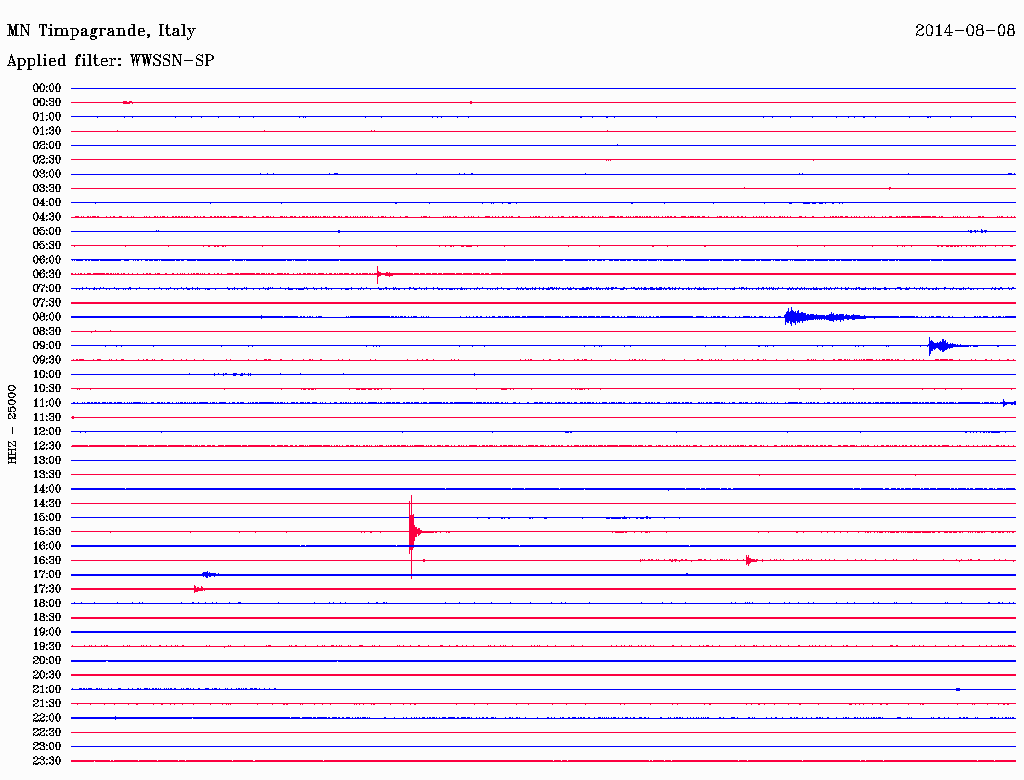Viewport: 1024px width, 780px height.
Task: Select the 08:00 time label
Action: coord(47,317)
